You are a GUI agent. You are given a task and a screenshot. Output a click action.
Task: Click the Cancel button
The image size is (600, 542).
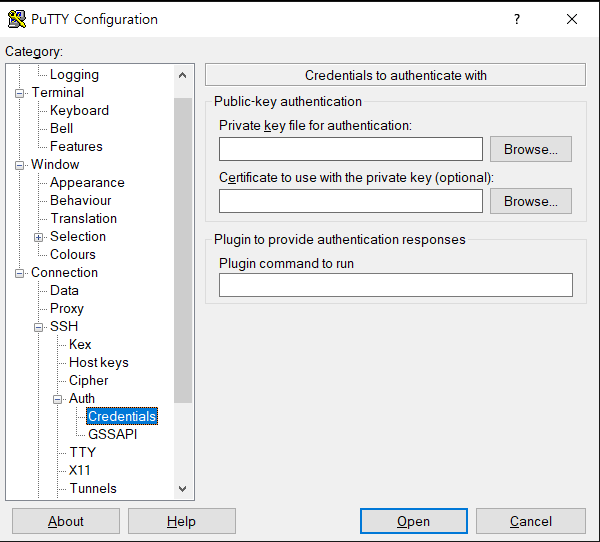click(x=531, y=521)
